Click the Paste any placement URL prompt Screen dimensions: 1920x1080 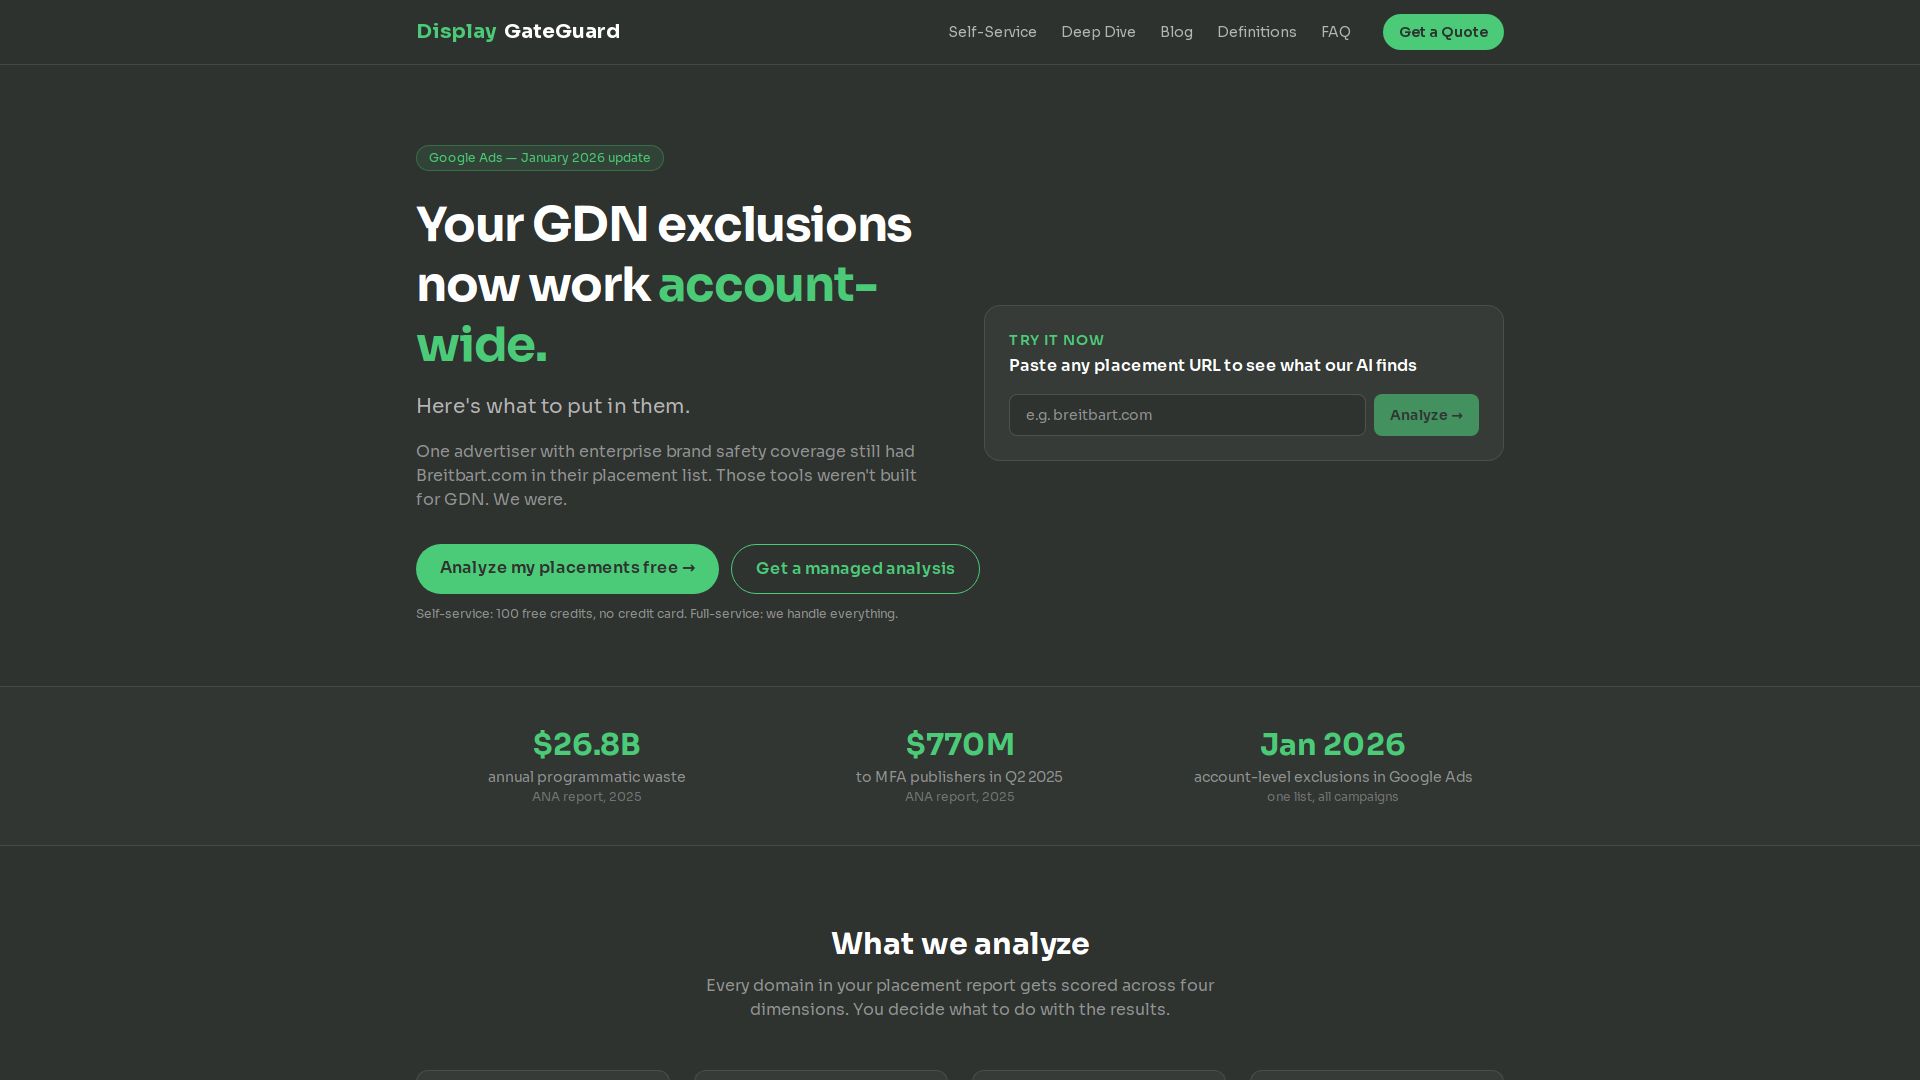(x=1212, y=366)
